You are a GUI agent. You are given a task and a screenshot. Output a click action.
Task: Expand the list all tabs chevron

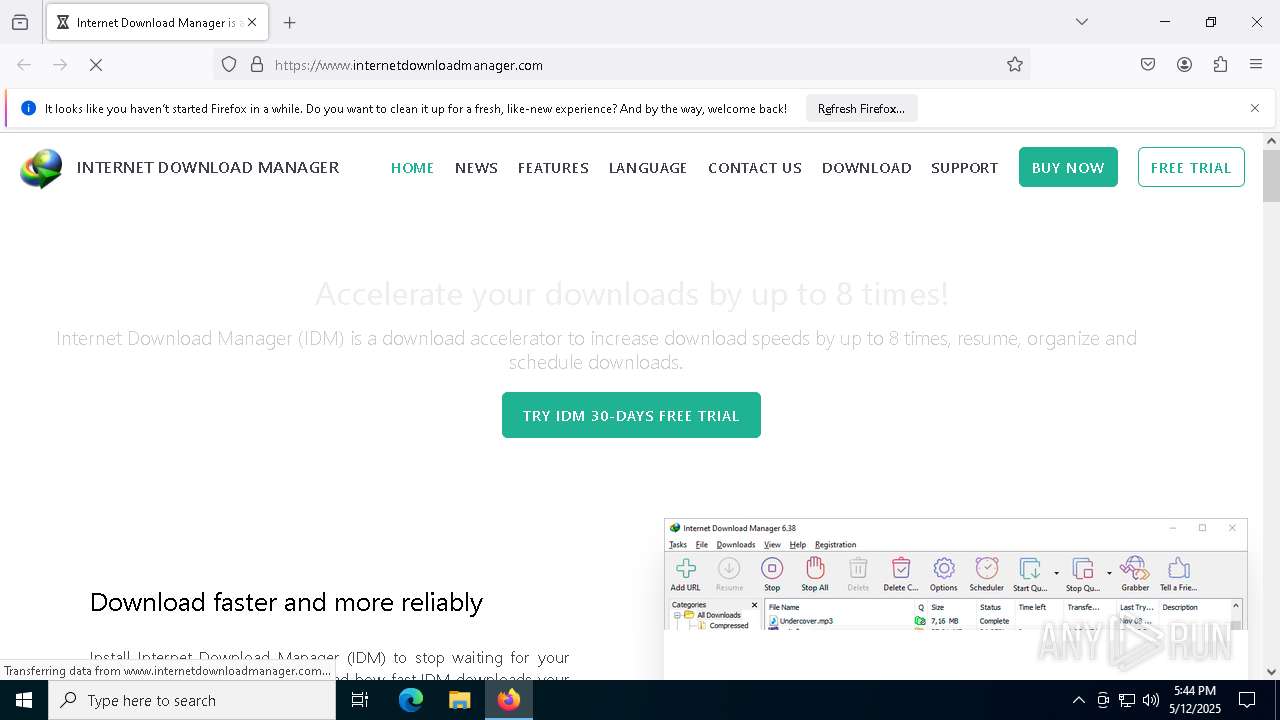[x=1082, y=22]
